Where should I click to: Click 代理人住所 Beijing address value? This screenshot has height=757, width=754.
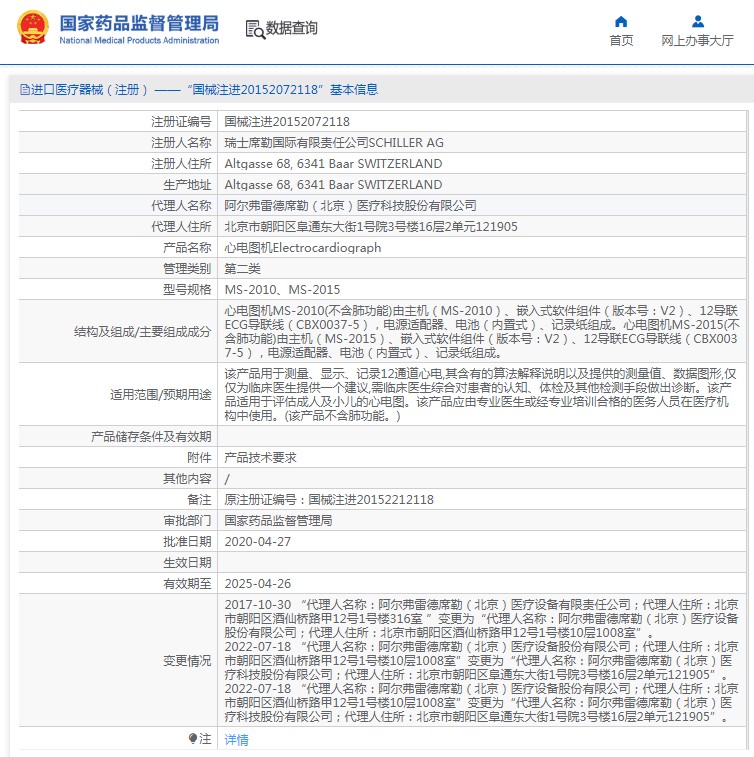(371, 226)
